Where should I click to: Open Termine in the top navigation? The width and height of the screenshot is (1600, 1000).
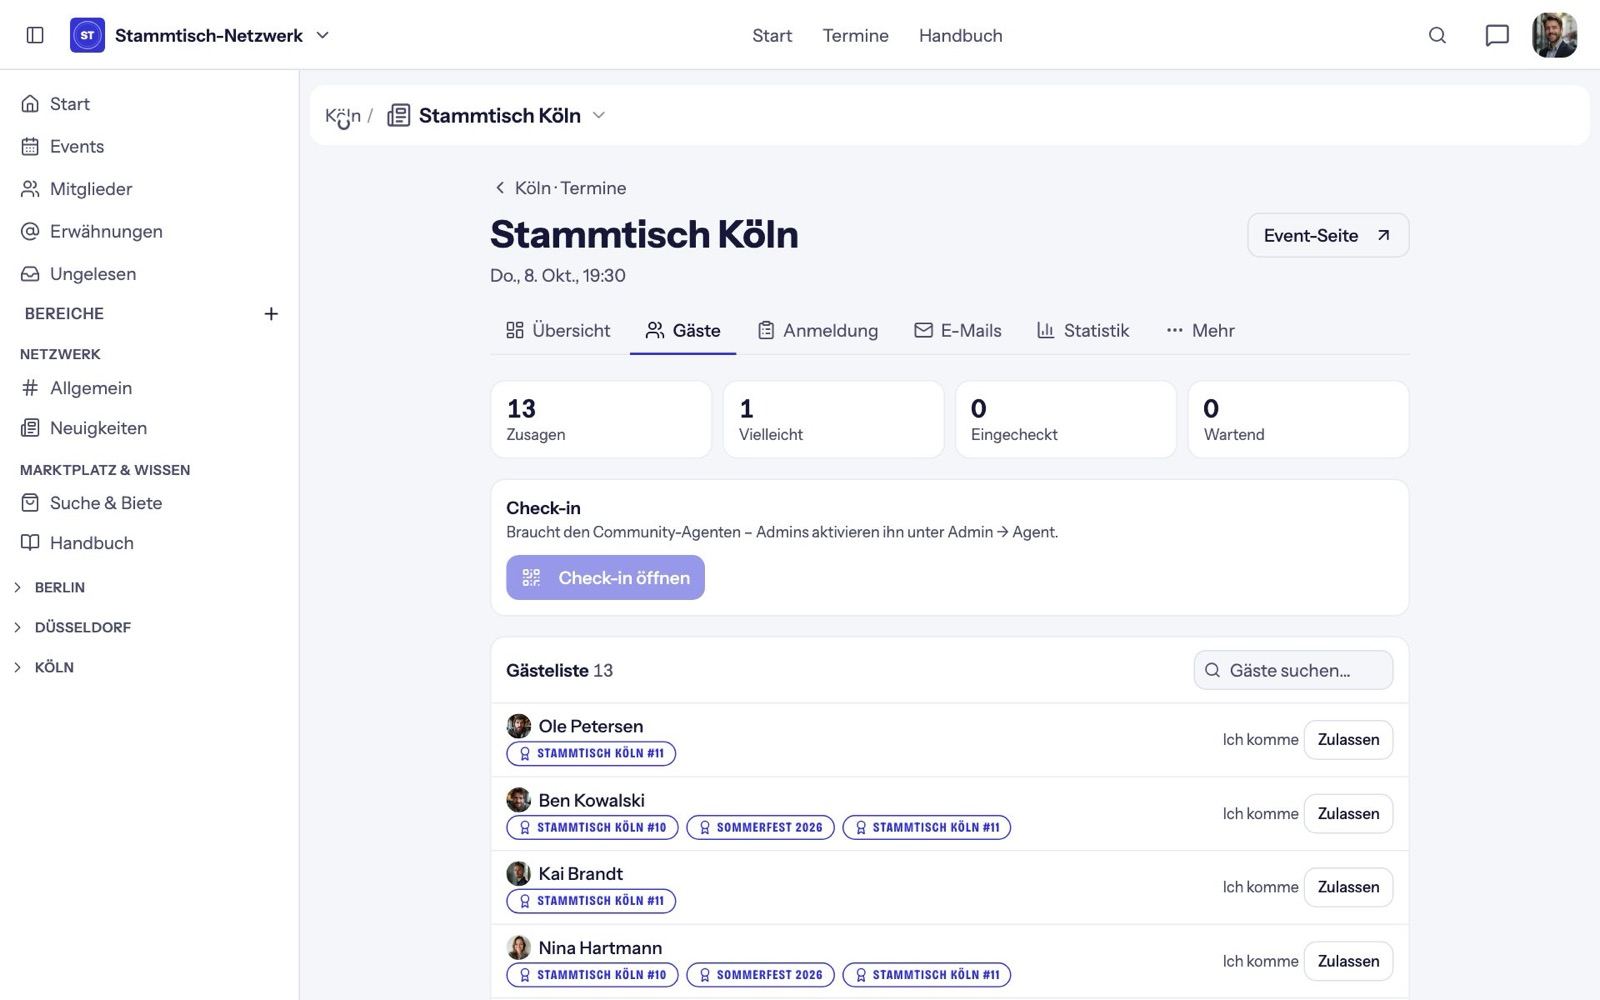(855, 35)
